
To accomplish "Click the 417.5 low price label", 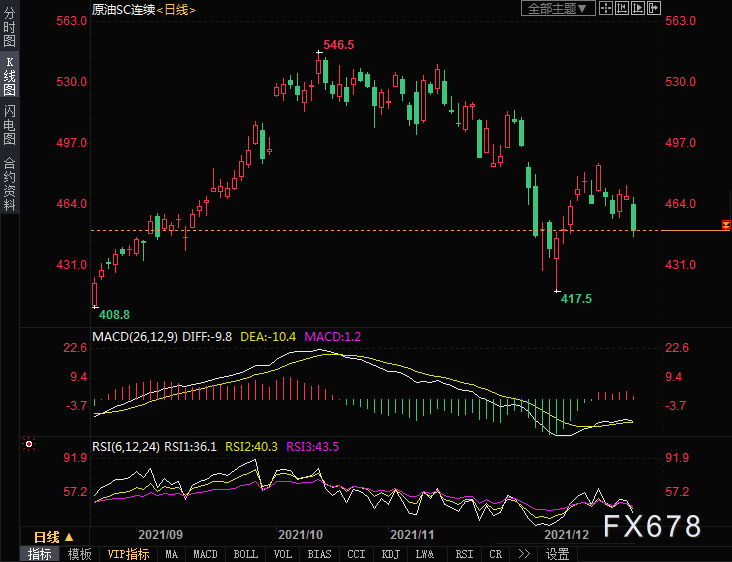I will (576, 299).
